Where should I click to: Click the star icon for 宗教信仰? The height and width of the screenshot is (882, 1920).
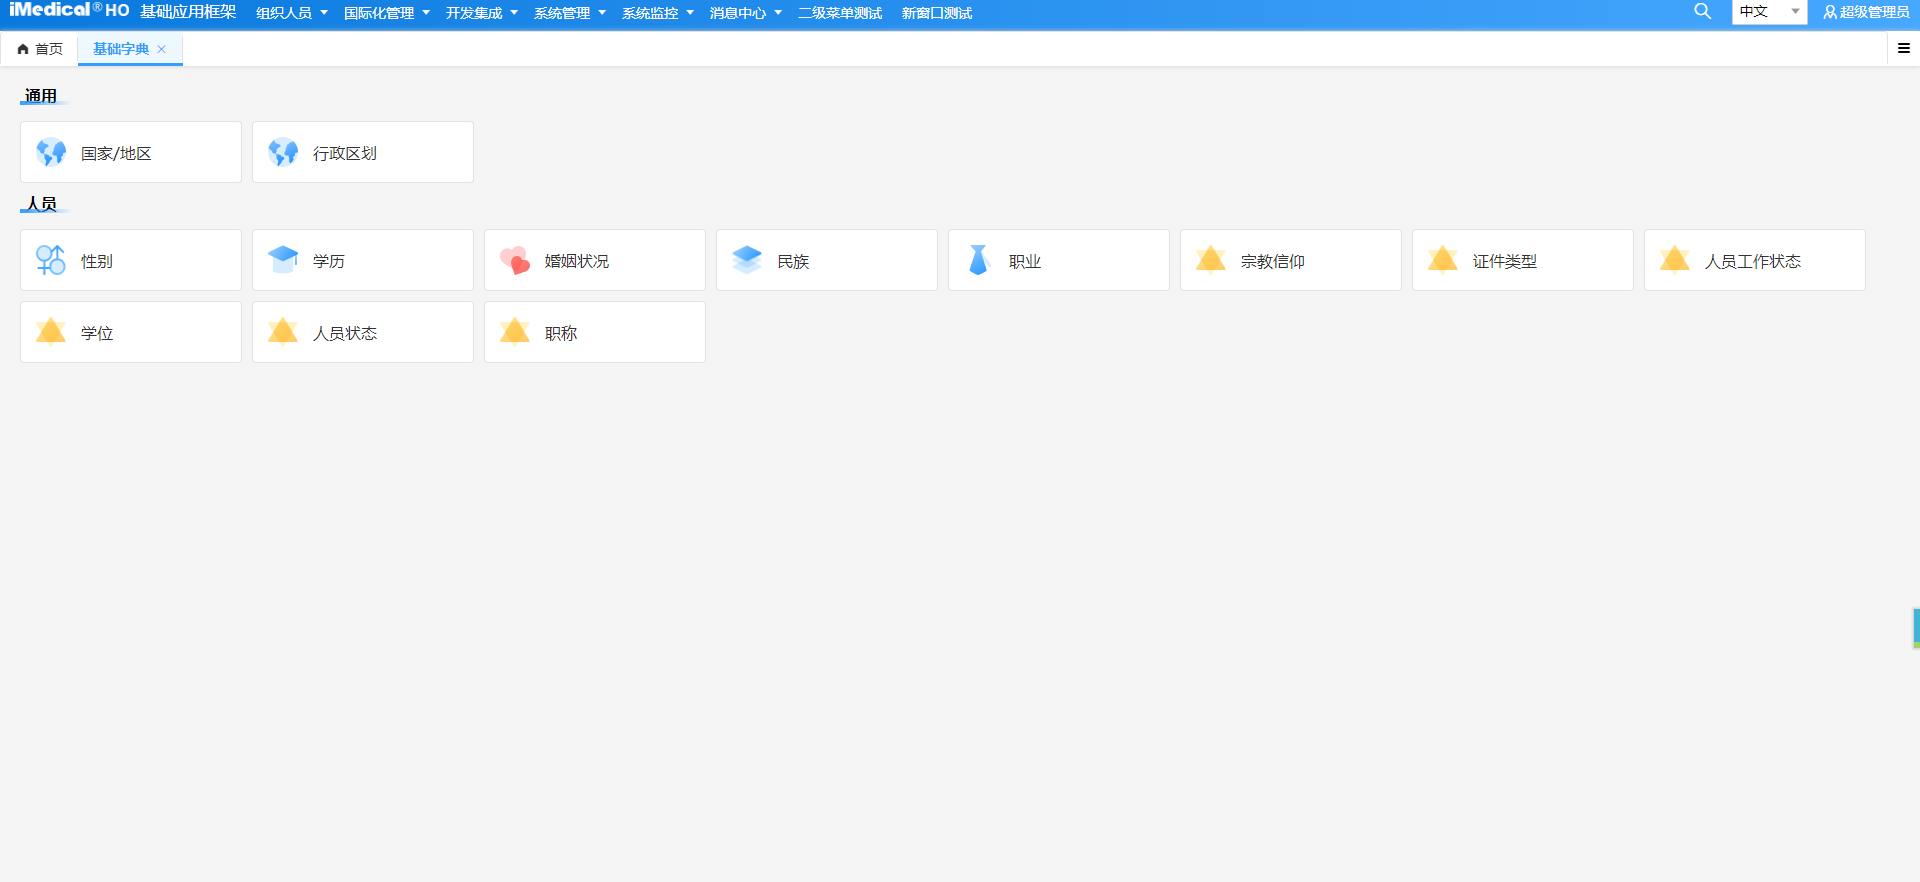point(1211,260)
